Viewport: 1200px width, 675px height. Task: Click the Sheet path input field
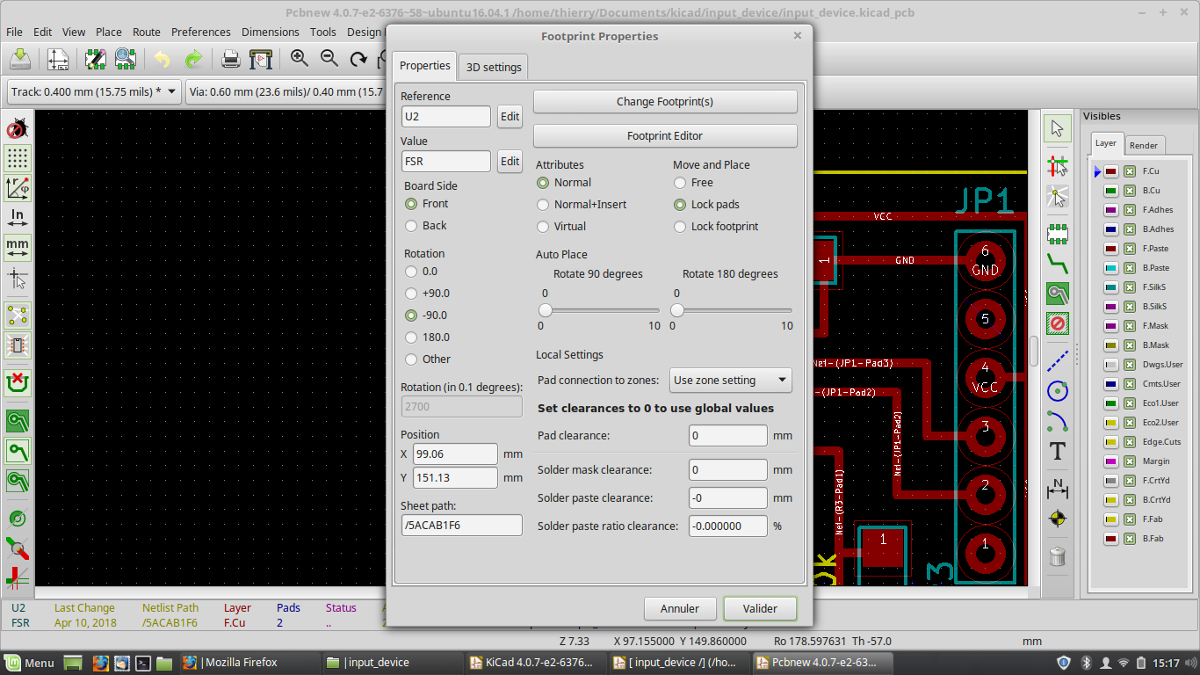[461, 525]
